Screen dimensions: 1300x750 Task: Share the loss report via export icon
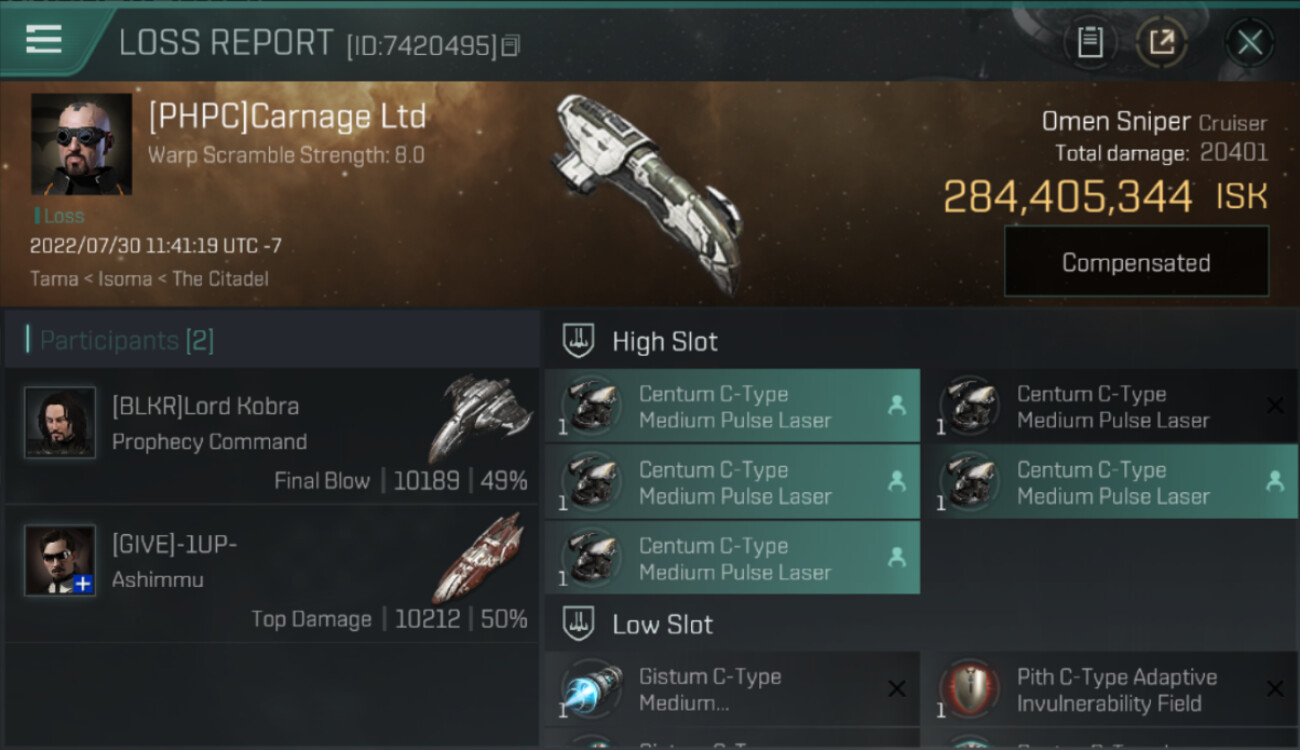1161,42
